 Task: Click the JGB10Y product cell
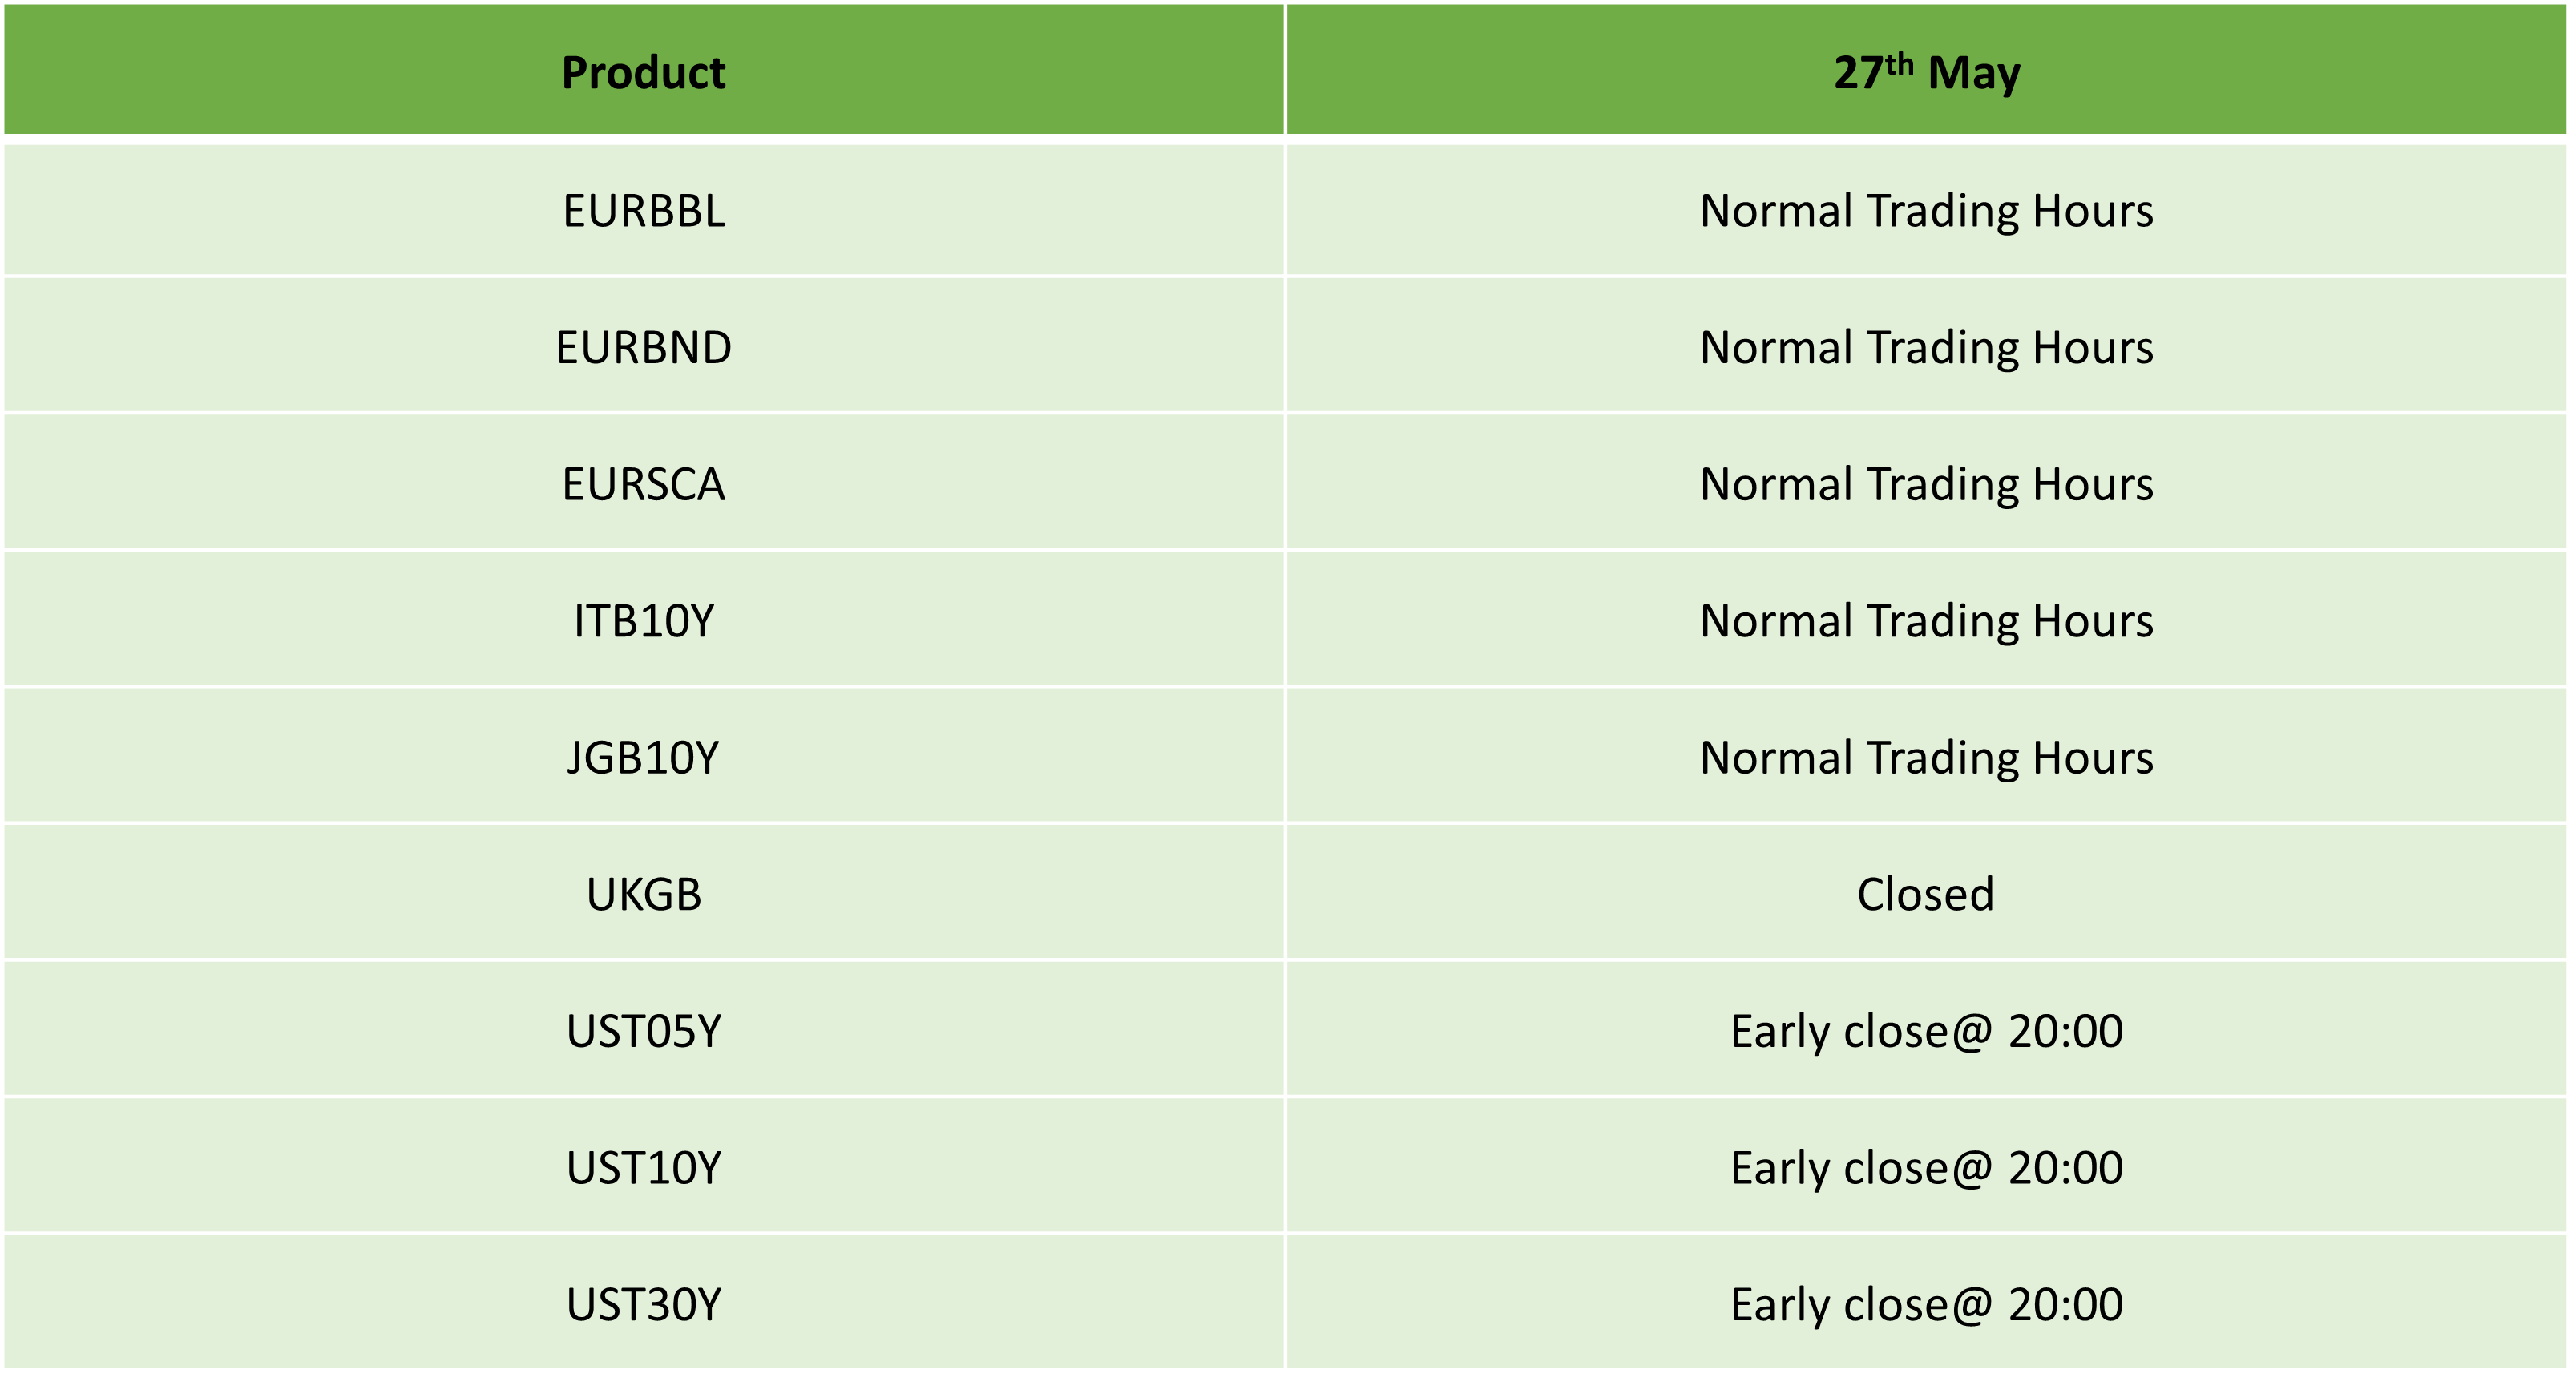[x=644, y=757]
